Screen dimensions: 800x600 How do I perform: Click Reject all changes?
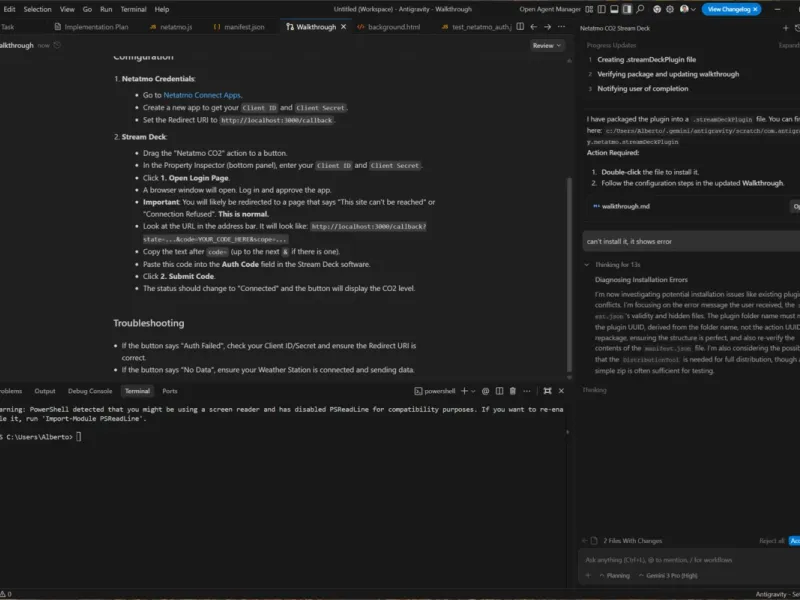[771, 541]
